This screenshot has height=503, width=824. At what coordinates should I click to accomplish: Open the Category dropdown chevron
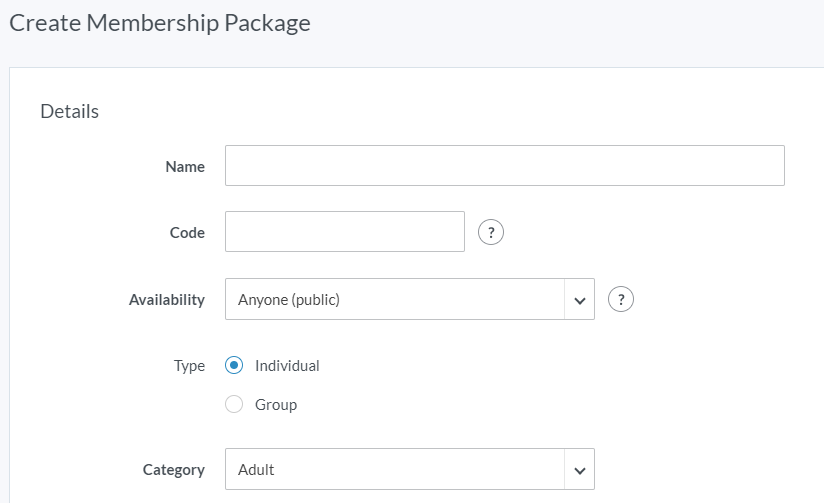click(x=579, y=469)
